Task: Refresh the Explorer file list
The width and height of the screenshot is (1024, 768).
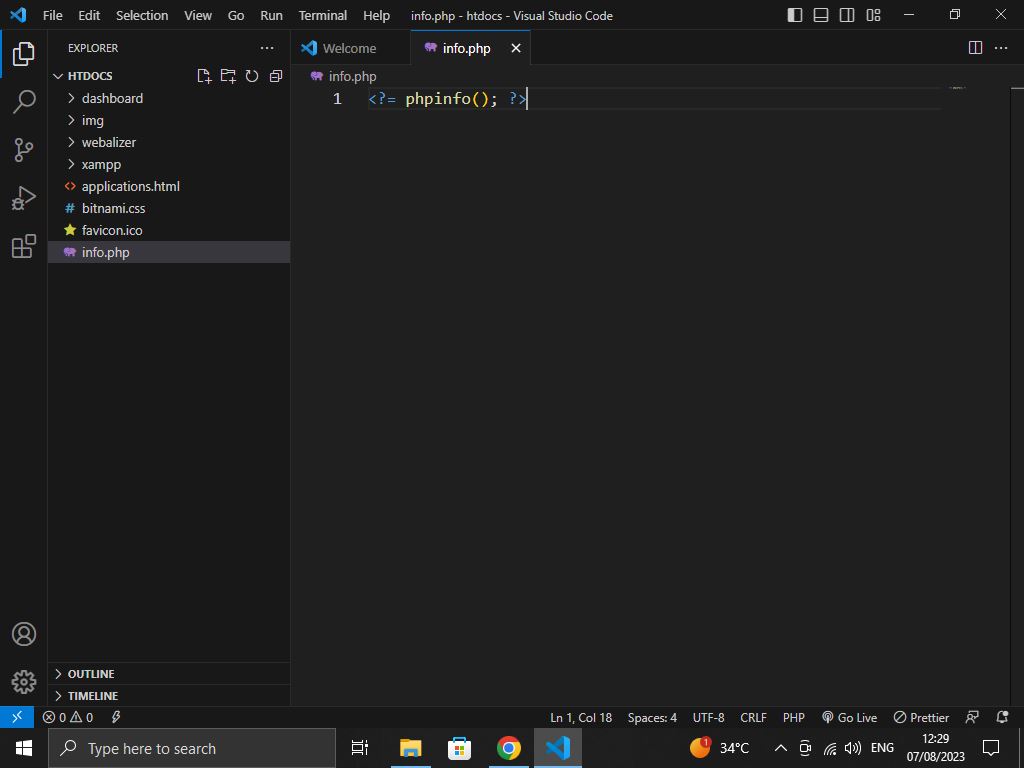Action: (x=252, y=76)
